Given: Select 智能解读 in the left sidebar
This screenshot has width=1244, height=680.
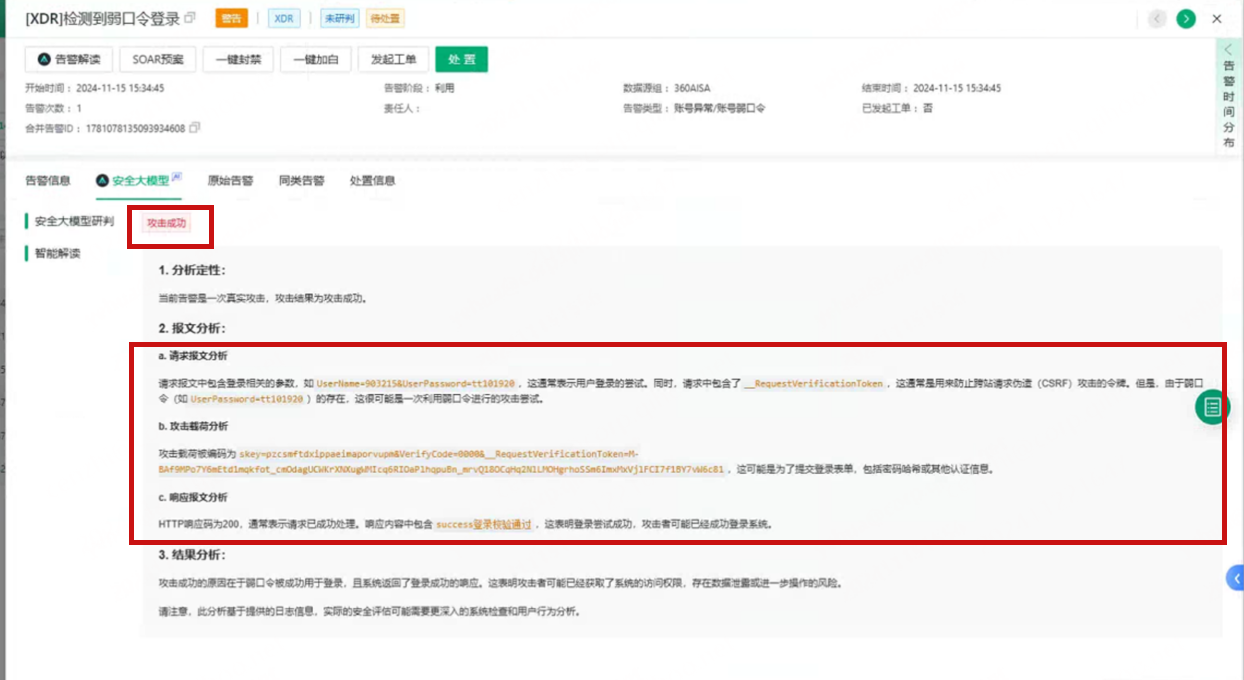Looking at the screenshot, I should point(57,254).
